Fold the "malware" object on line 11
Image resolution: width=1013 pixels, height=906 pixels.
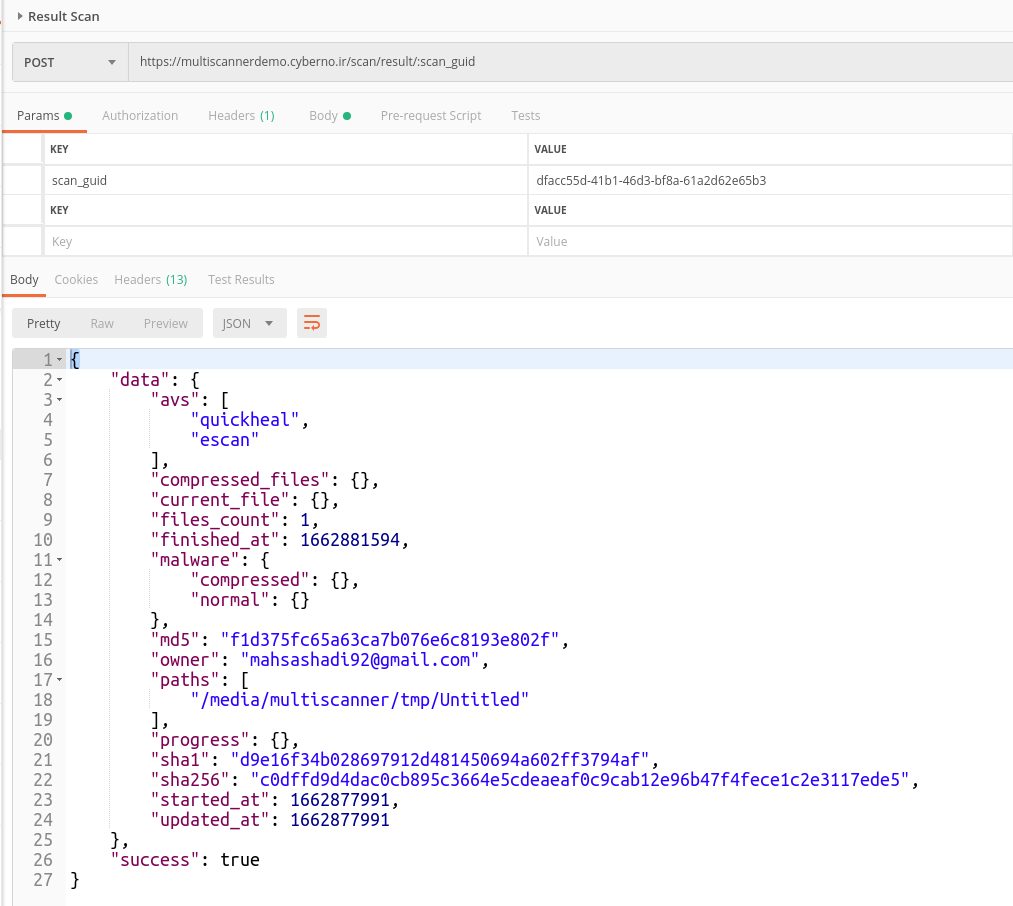60,560
